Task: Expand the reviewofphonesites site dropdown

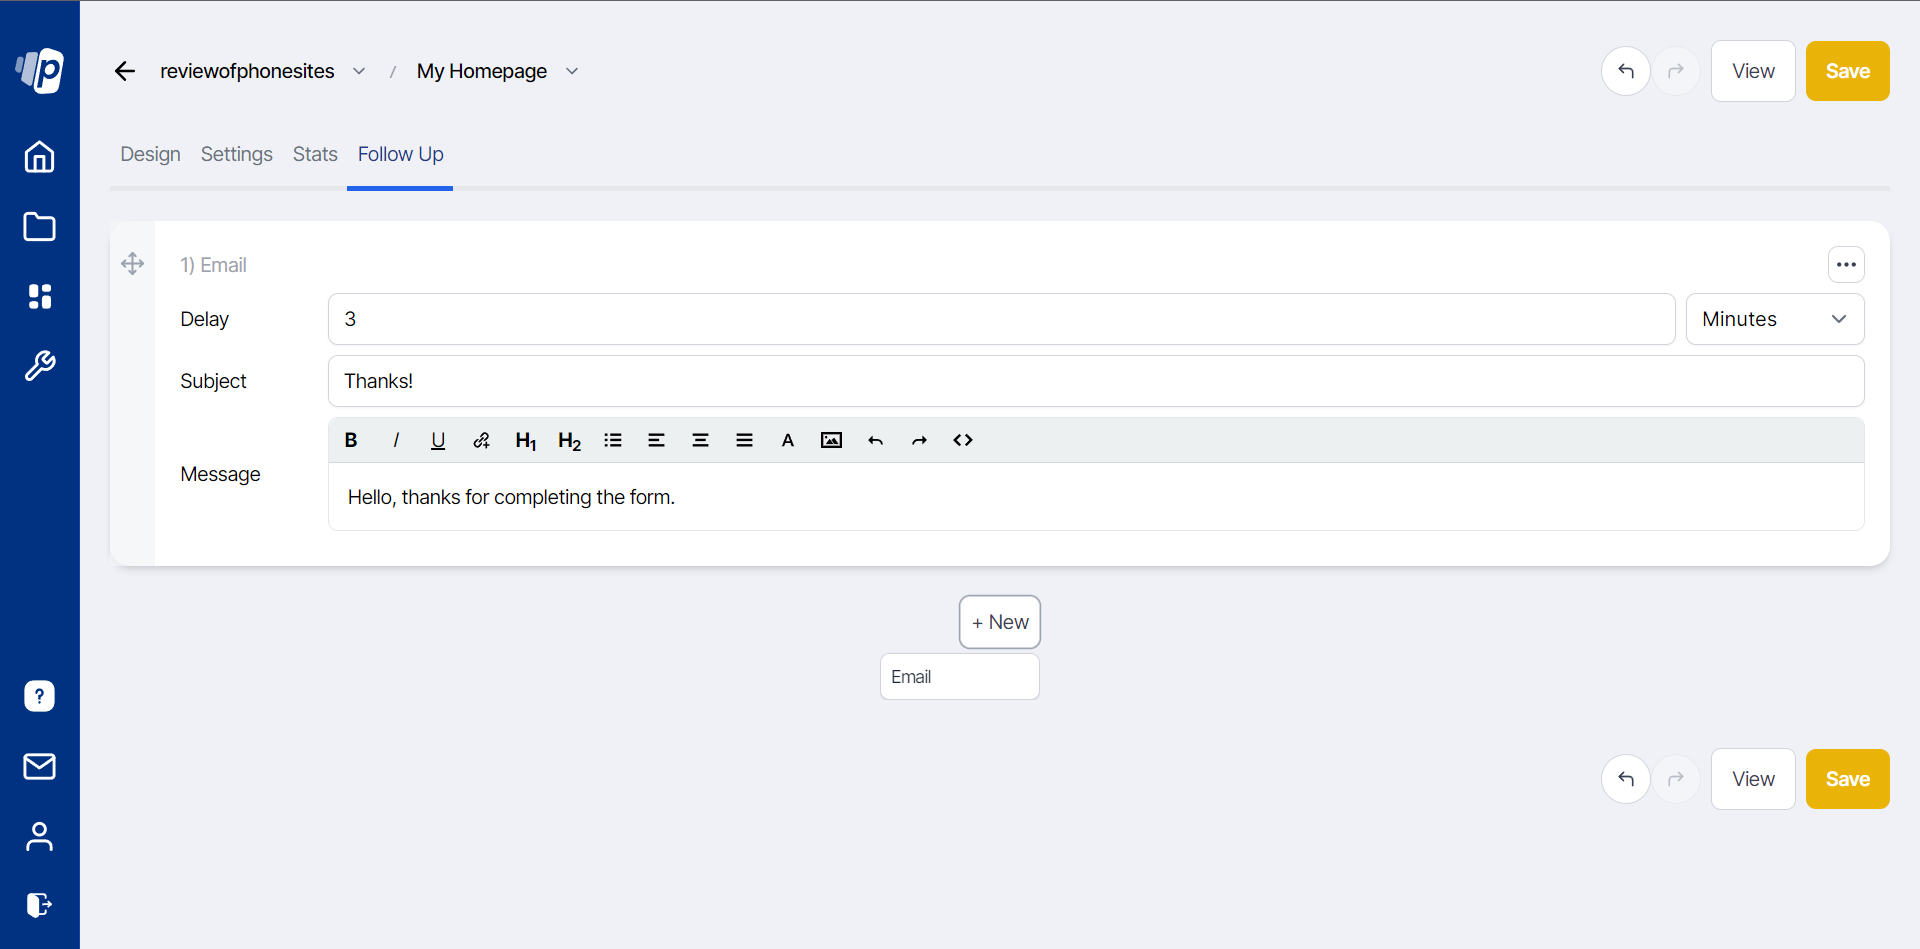Action: (x=359, y=71)
